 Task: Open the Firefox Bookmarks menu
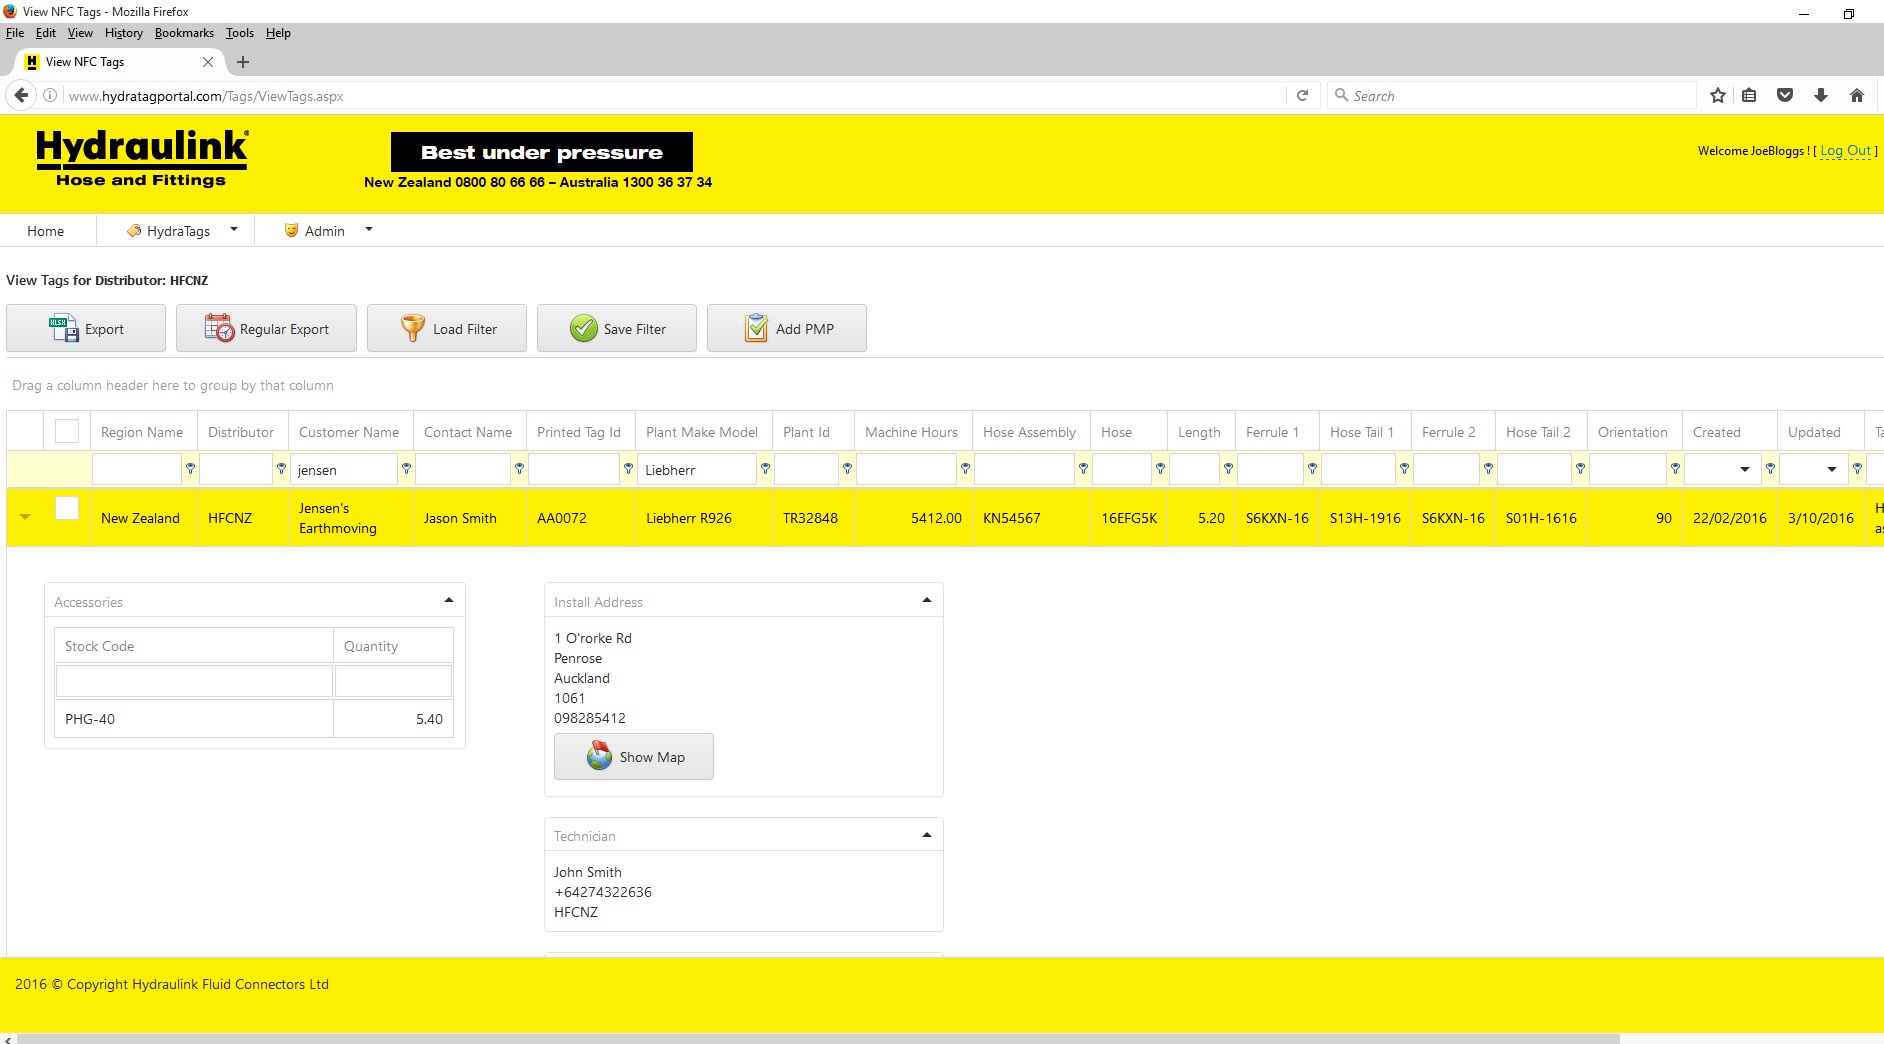pos(184,33)
